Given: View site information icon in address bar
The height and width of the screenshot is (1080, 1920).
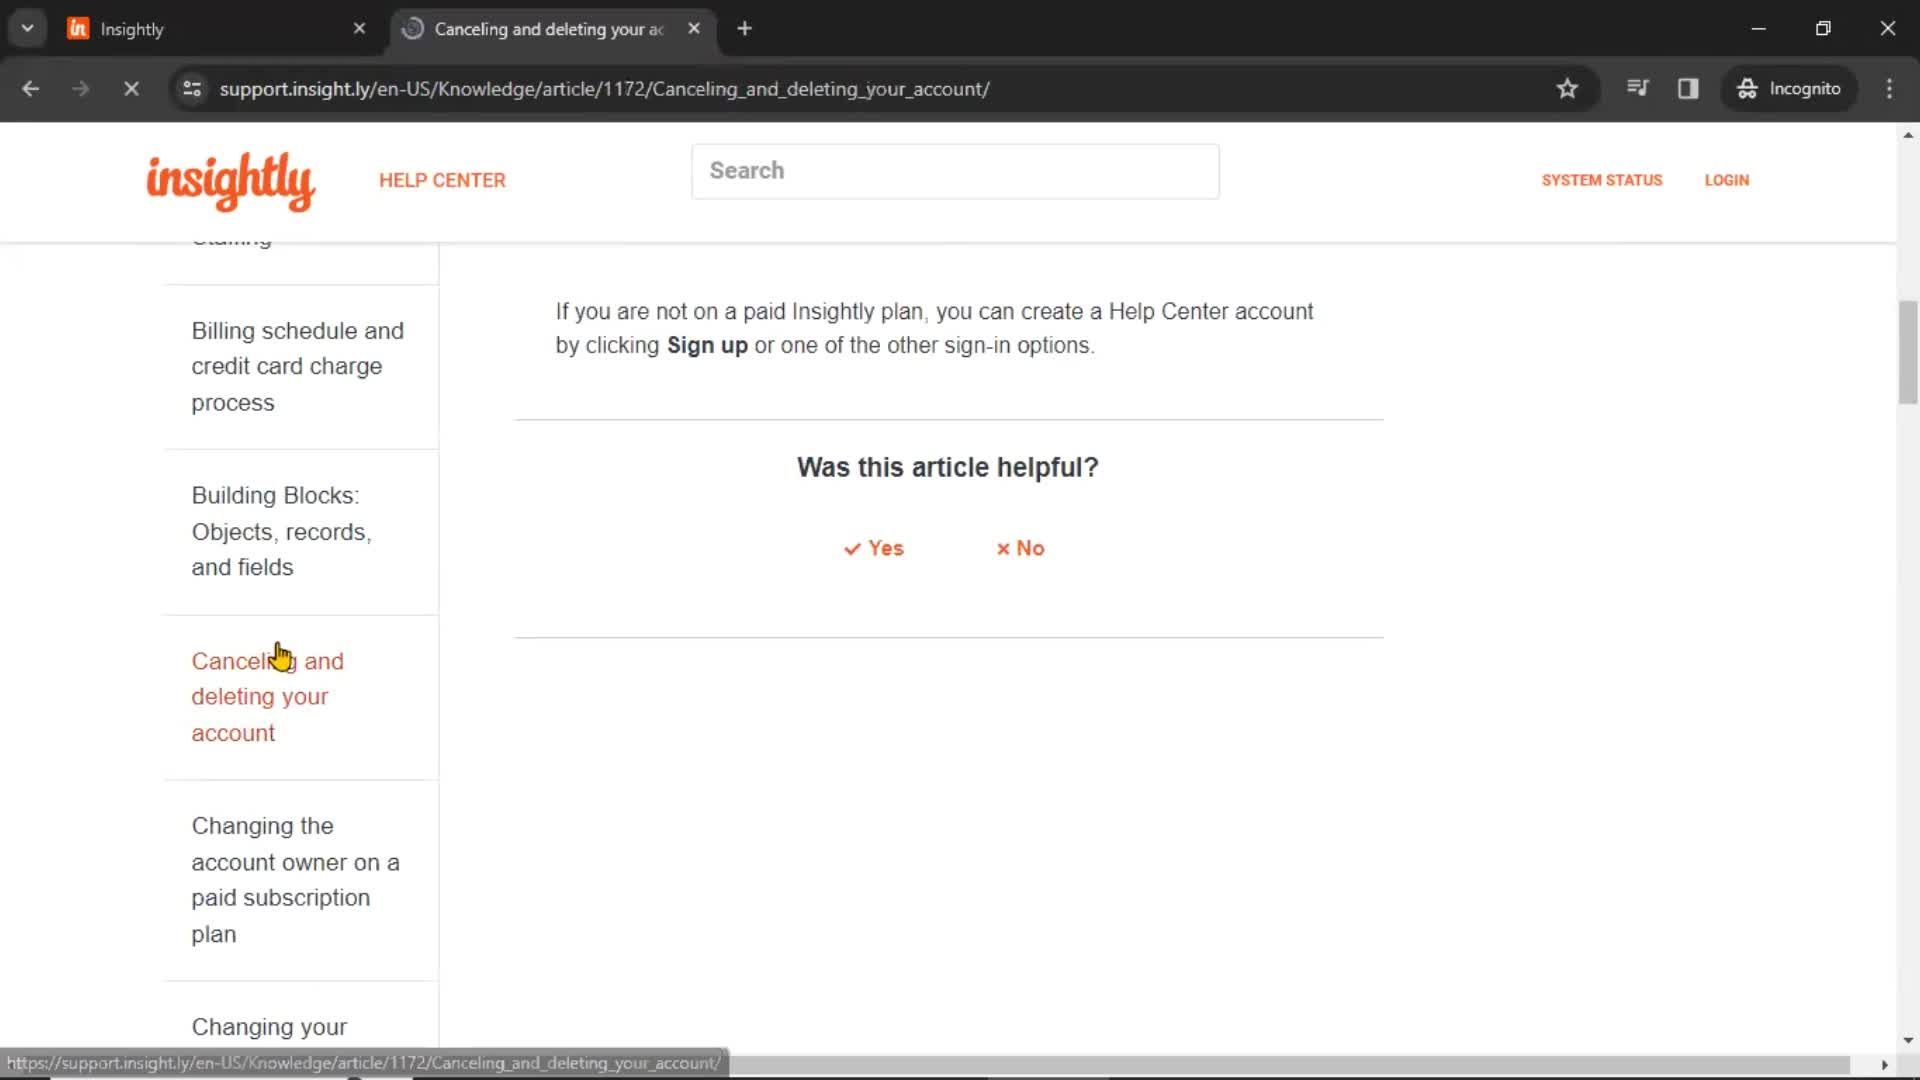Looking at the screenshot, I should pos(192,89).
